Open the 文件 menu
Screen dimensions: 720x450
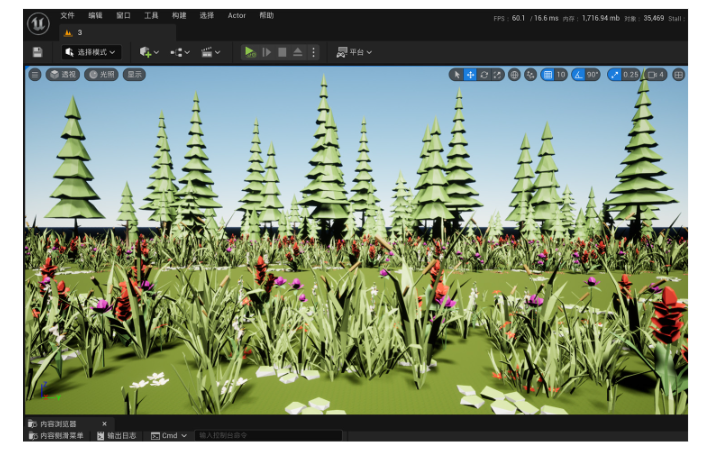(x=67, y=16)
